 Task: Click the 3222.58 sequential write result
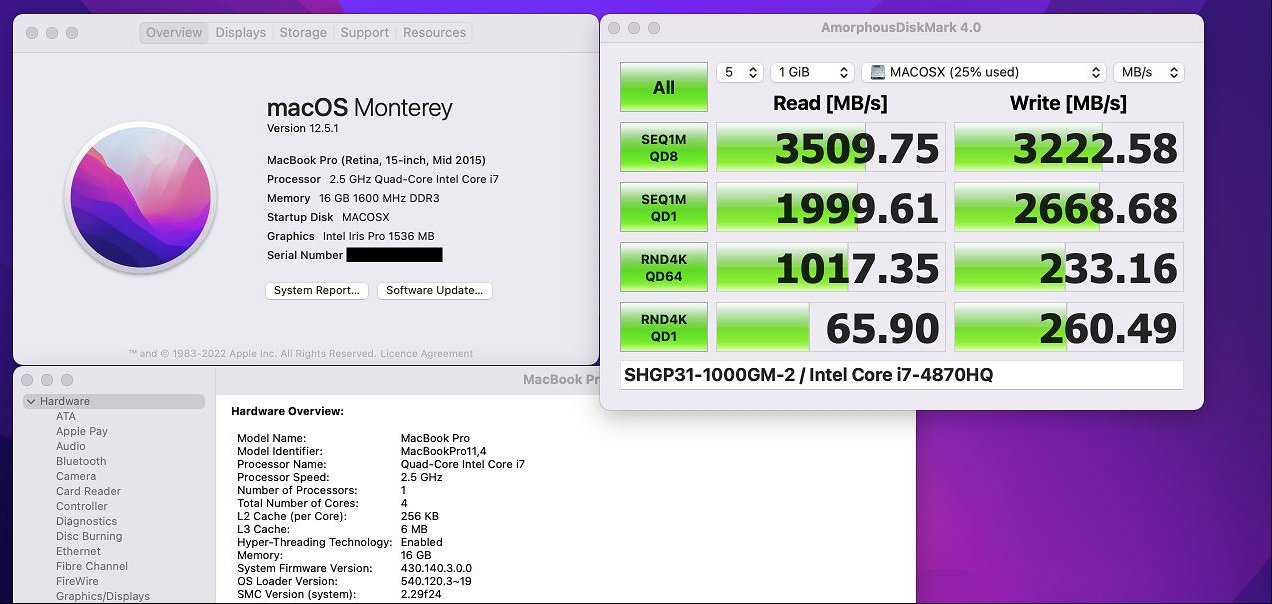(x=1069, y=148)
